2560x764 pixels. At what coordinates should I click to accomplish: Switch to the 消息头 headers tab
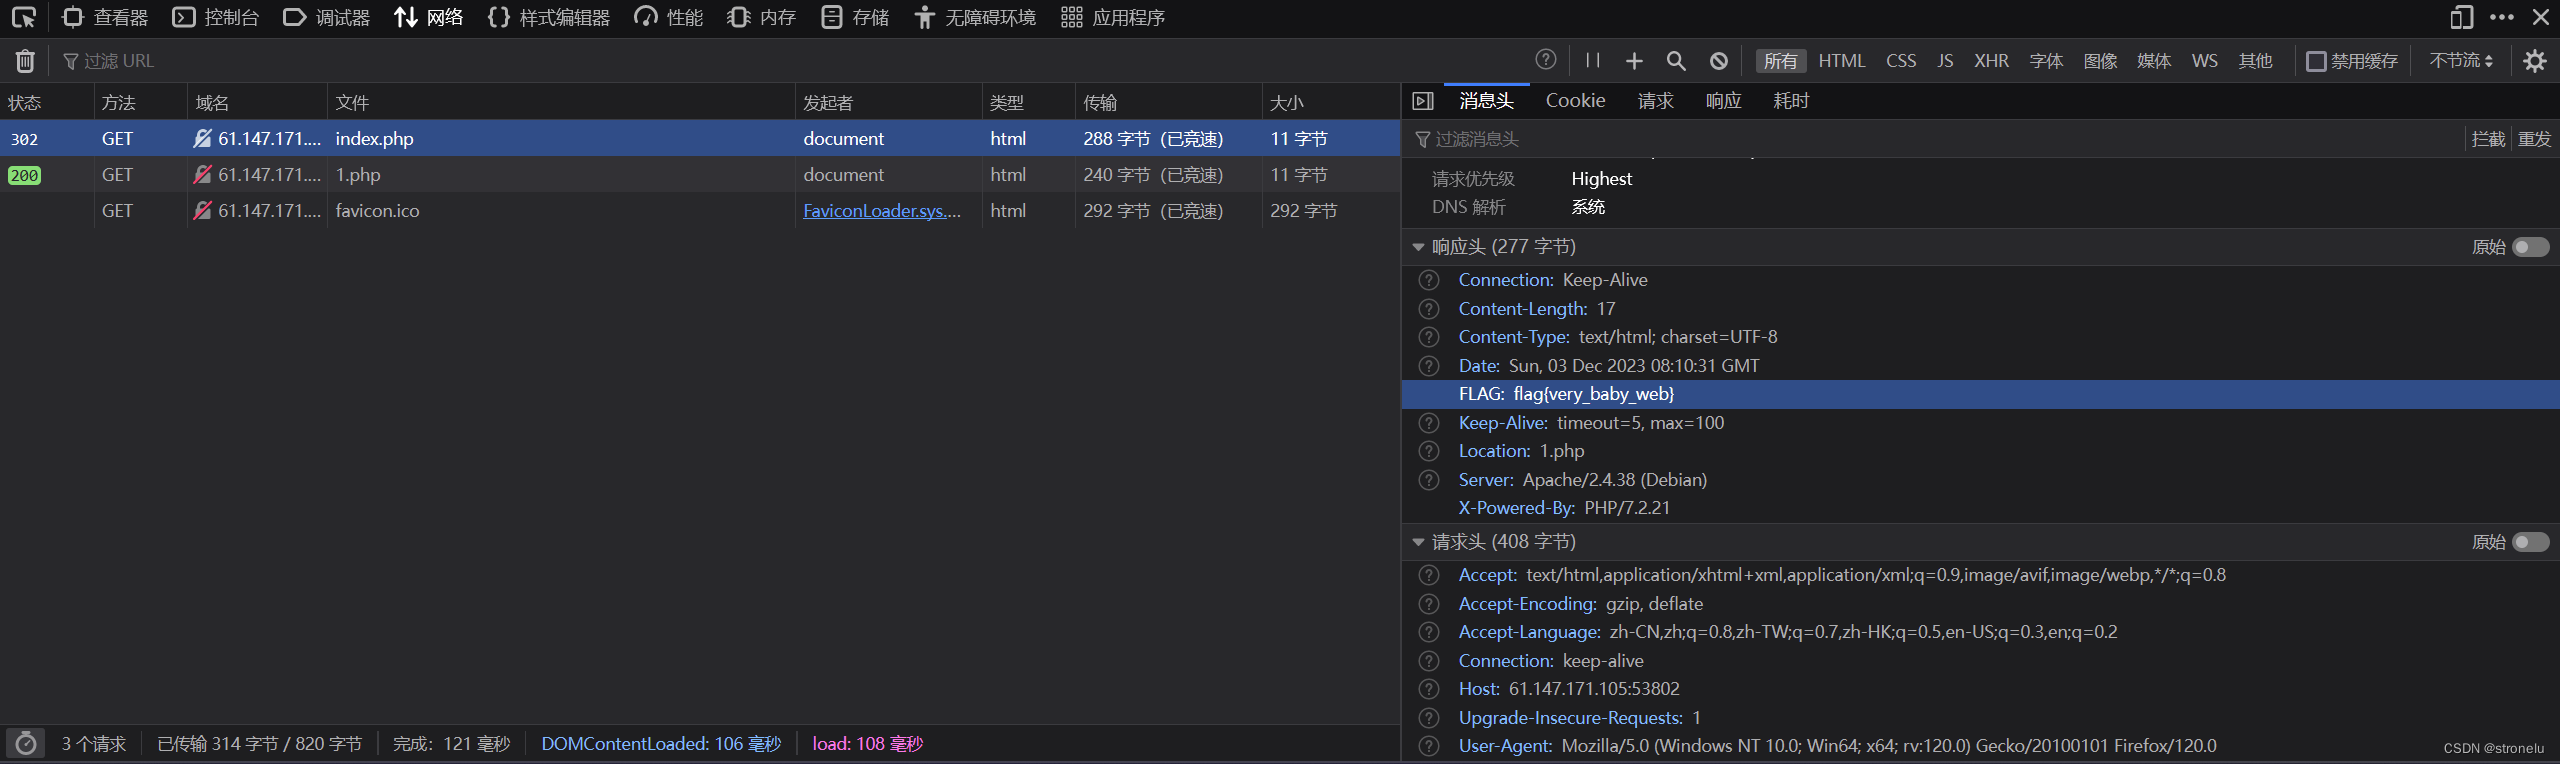[1486, 101]
